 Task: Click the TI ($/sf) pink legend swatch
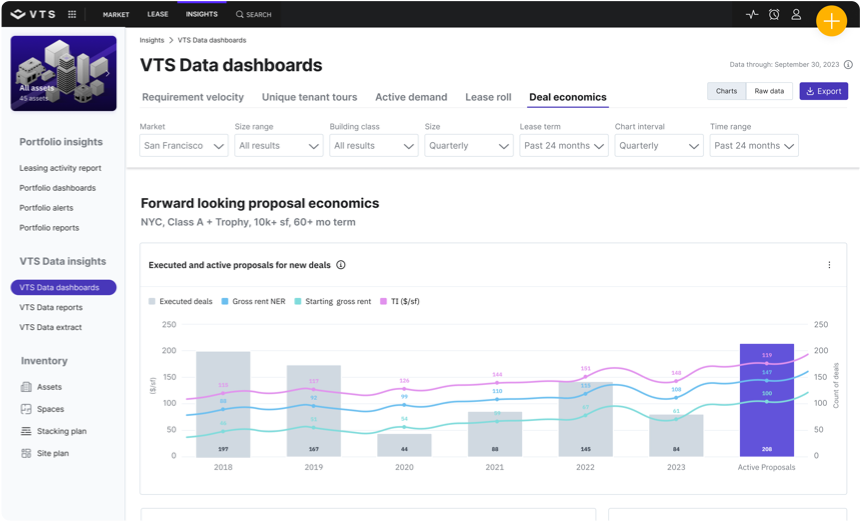[383, 300]
